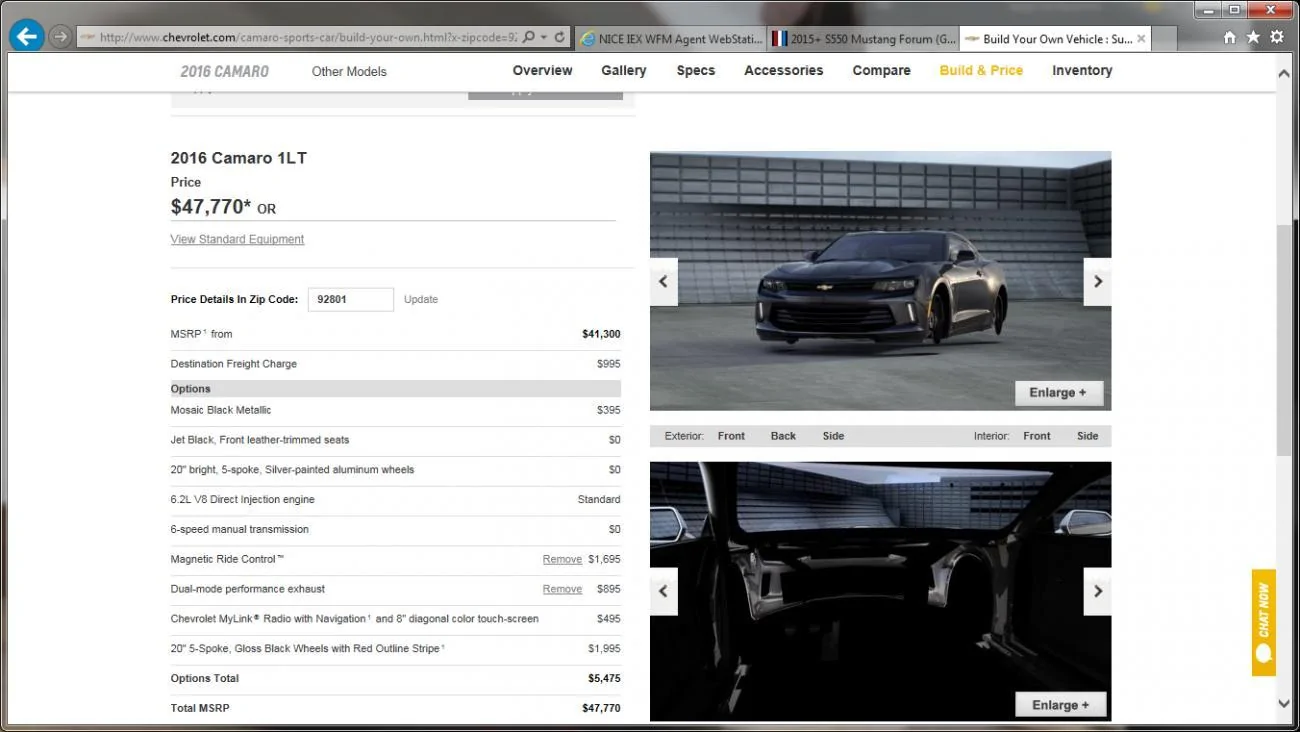Remove Dual-mode performance exhaust option

pyautogui.click(x=562, y=589)
